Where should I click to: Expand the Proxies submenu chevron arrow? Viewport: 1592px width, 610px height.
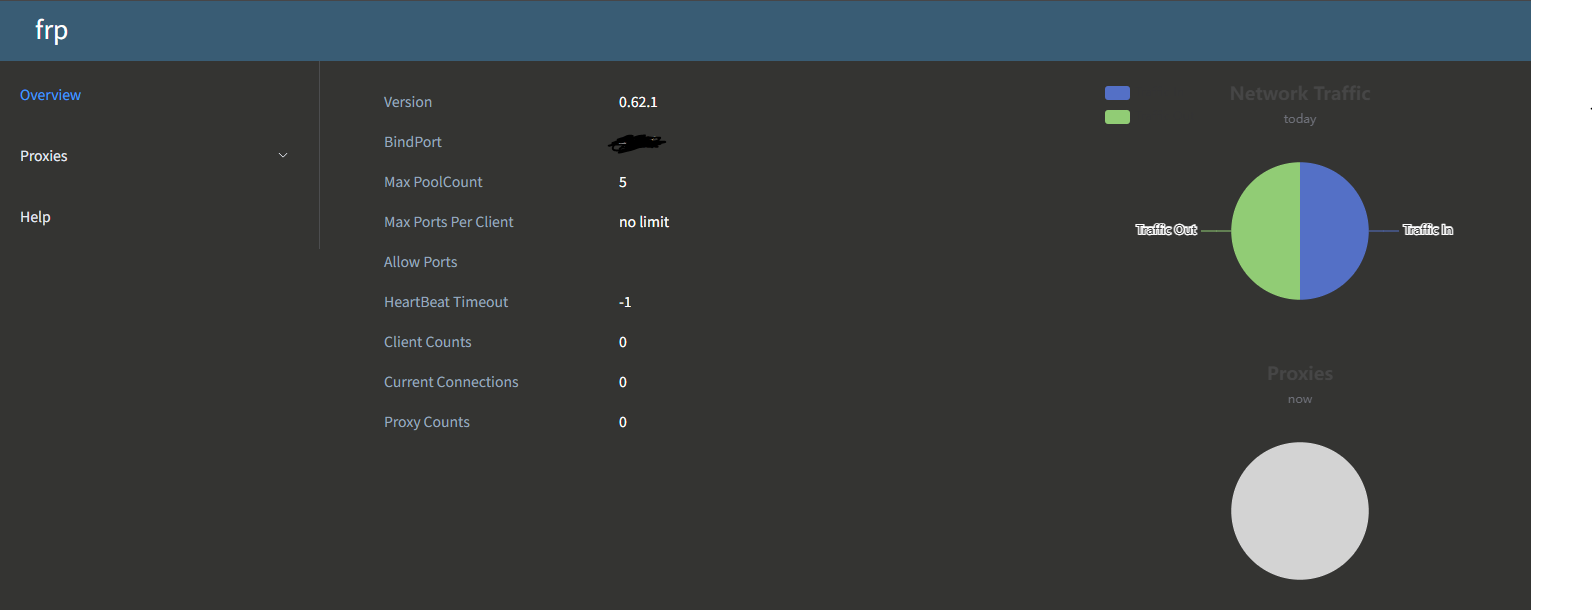pyautogui.click(x=283, y=156)
